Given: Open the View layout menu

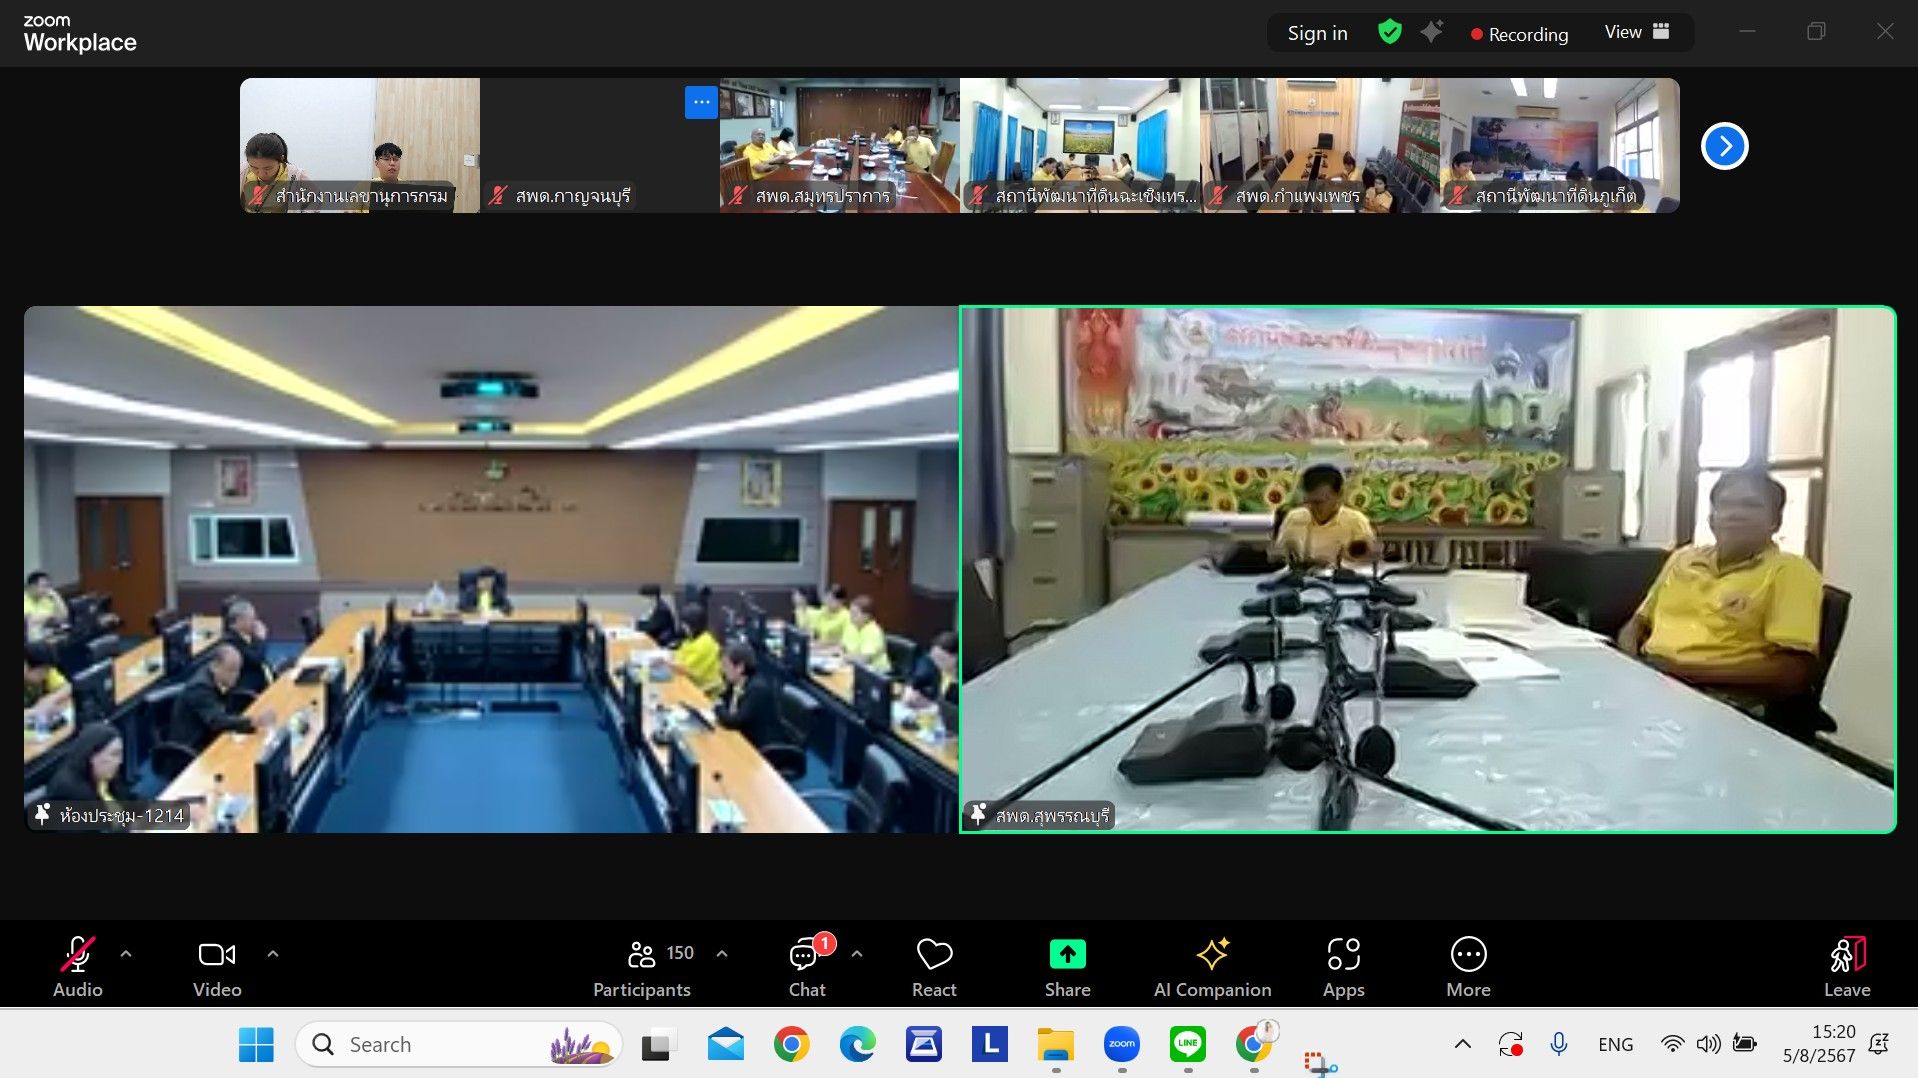Looking at the screenshot, I should [x=1636, y=32].
